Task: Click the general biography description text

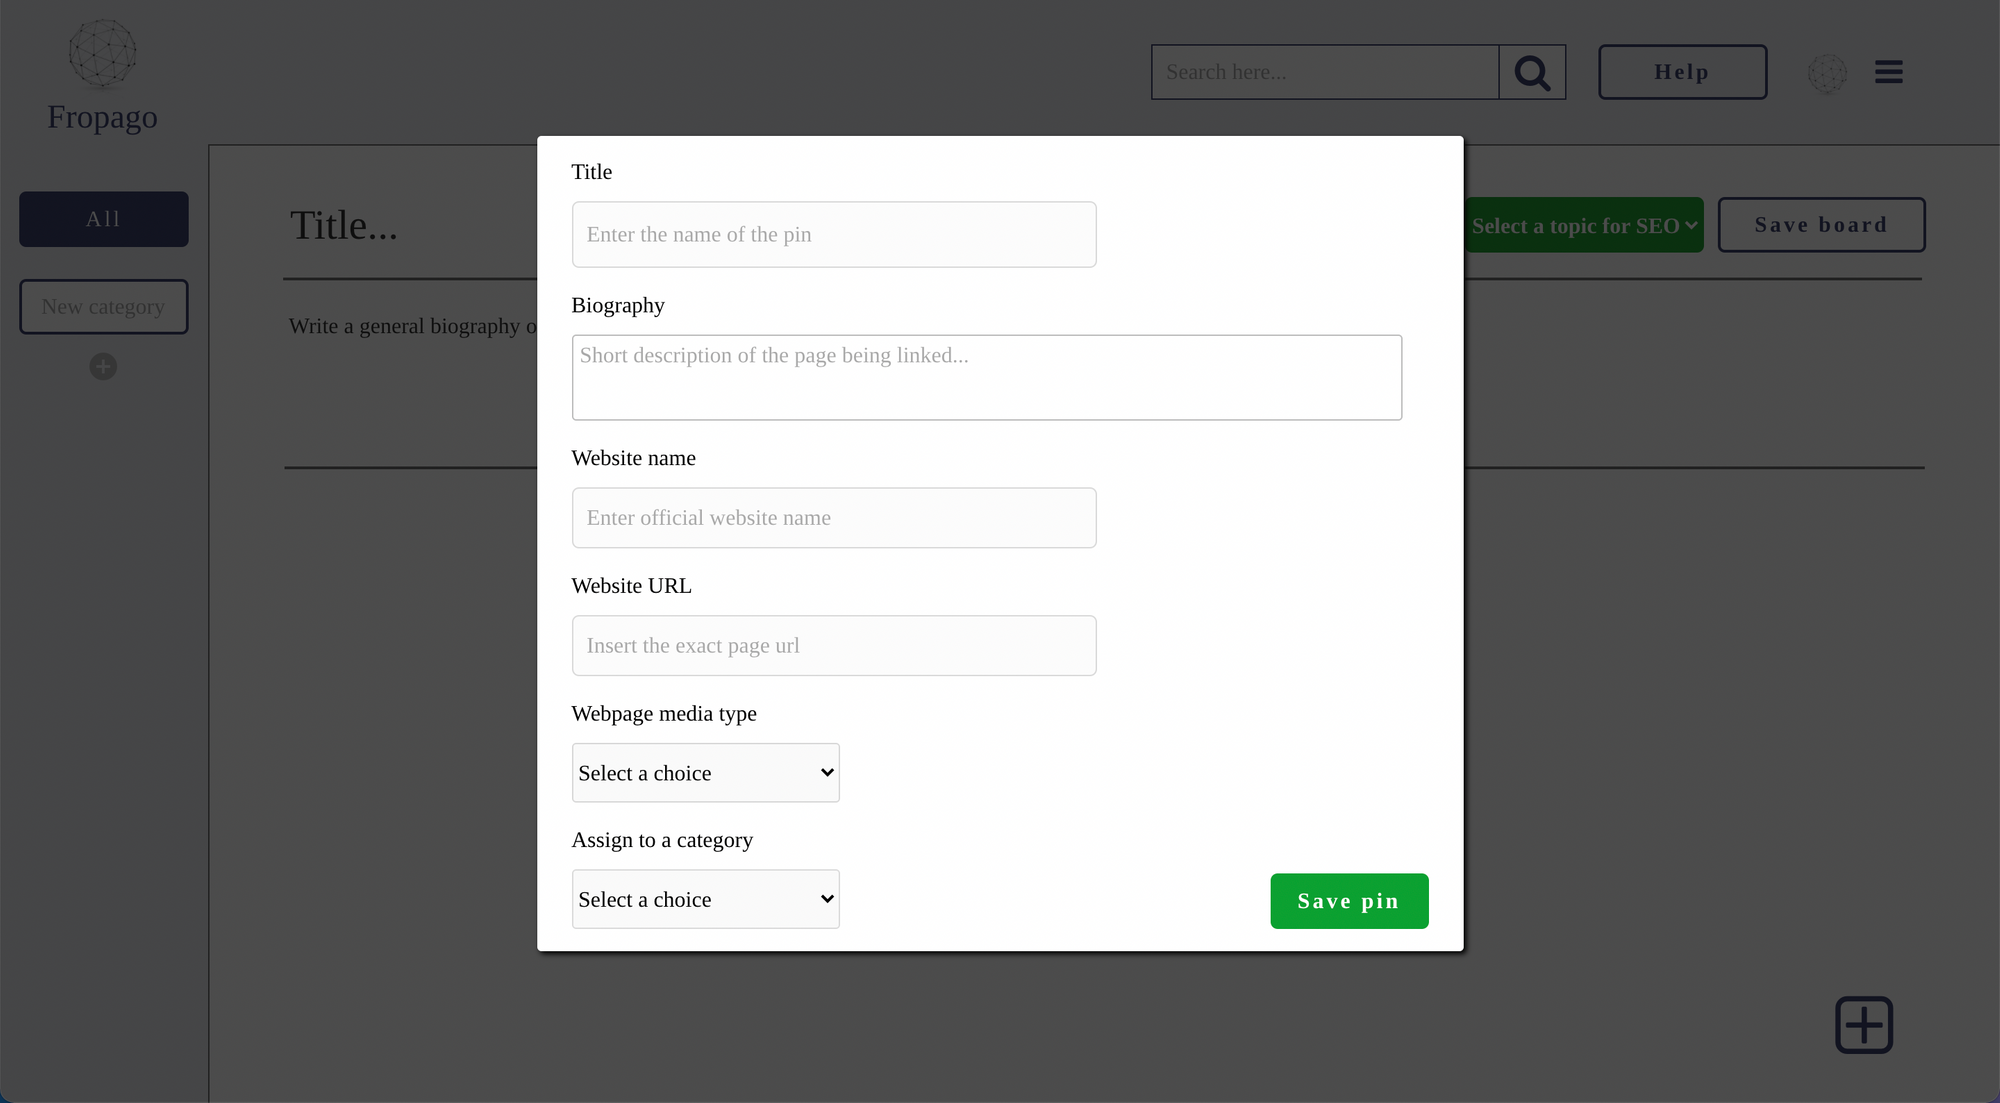Action: pyautogui.click(x=413, y=326)
